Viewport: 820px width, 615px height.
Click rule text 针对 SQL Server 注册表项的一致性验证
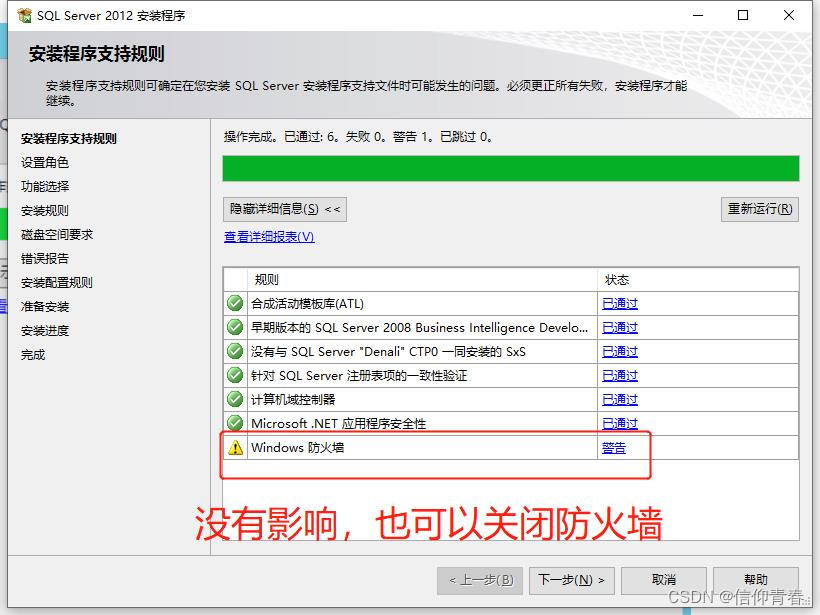click(359, 376)
